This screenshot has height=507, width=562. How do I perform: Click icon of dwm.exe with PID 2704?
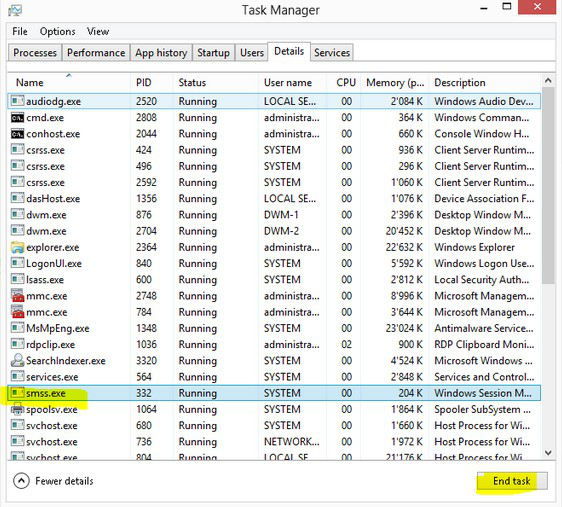pos(17,231)
